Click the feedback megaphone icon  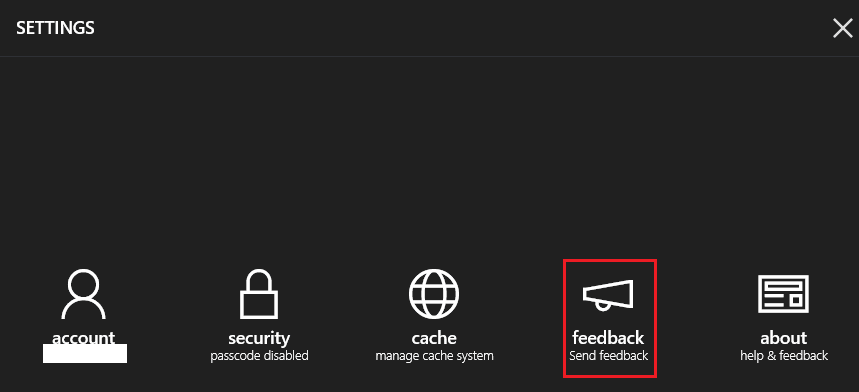coord(608,296)
